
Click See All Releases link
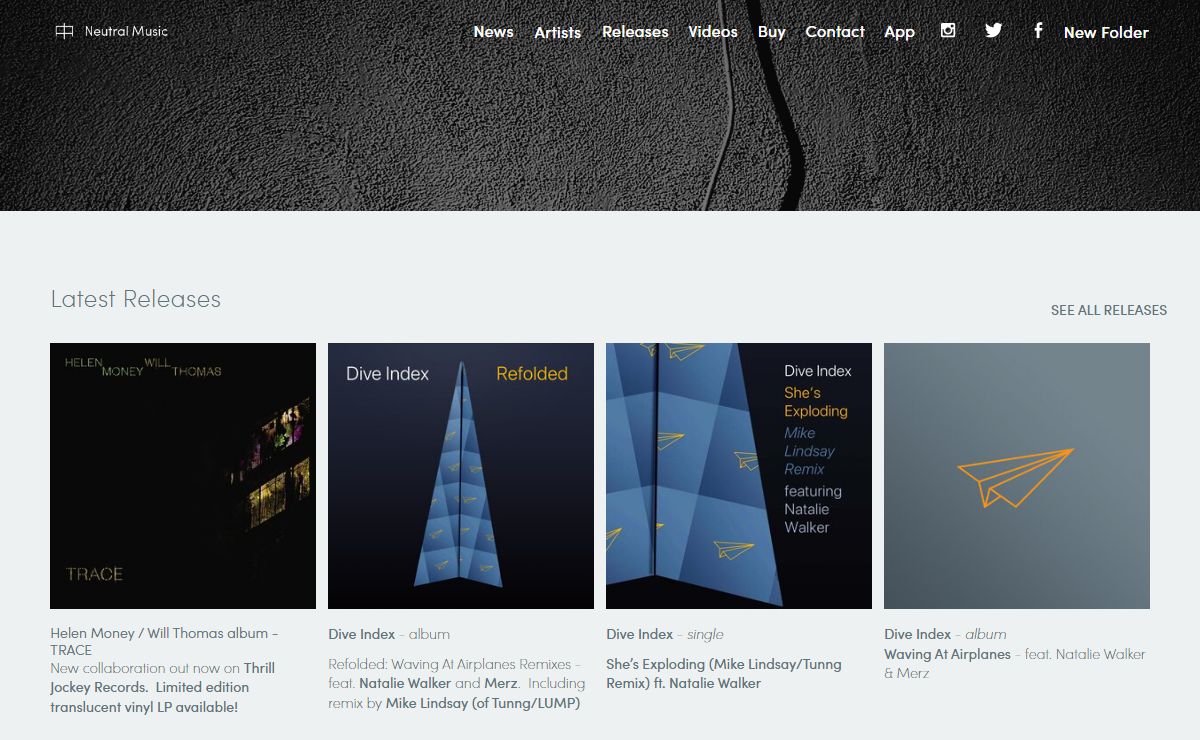point(1109,310)
